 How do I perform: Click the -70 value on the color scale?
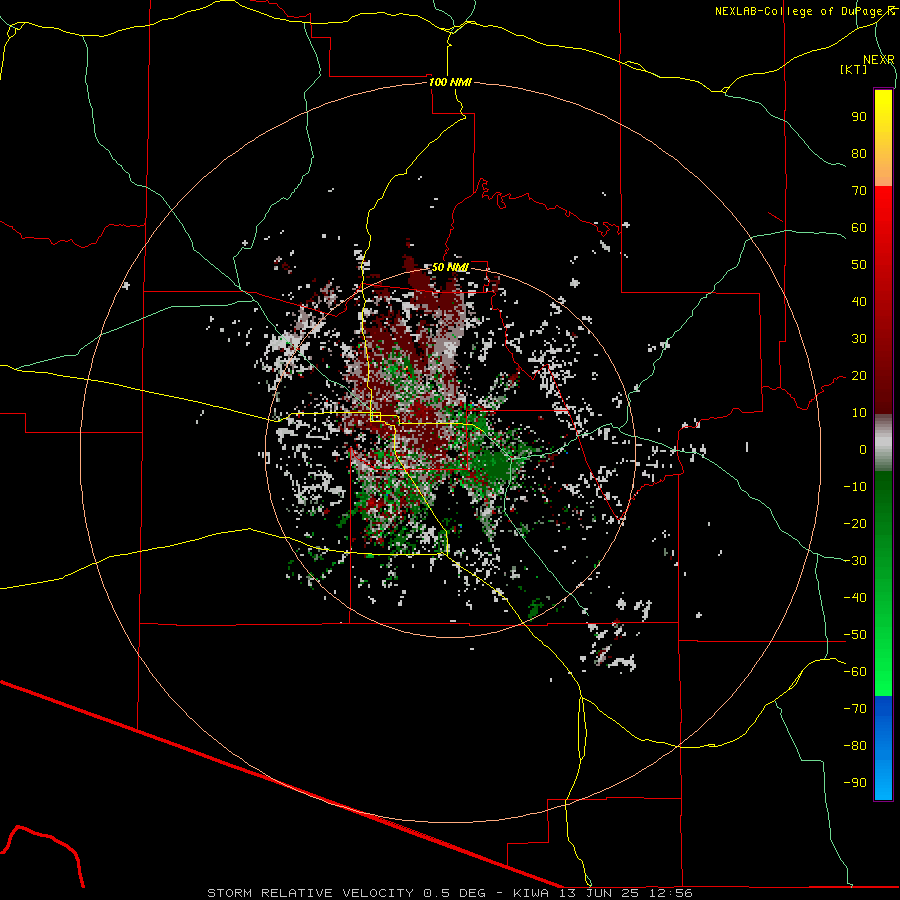coord(855,709)
